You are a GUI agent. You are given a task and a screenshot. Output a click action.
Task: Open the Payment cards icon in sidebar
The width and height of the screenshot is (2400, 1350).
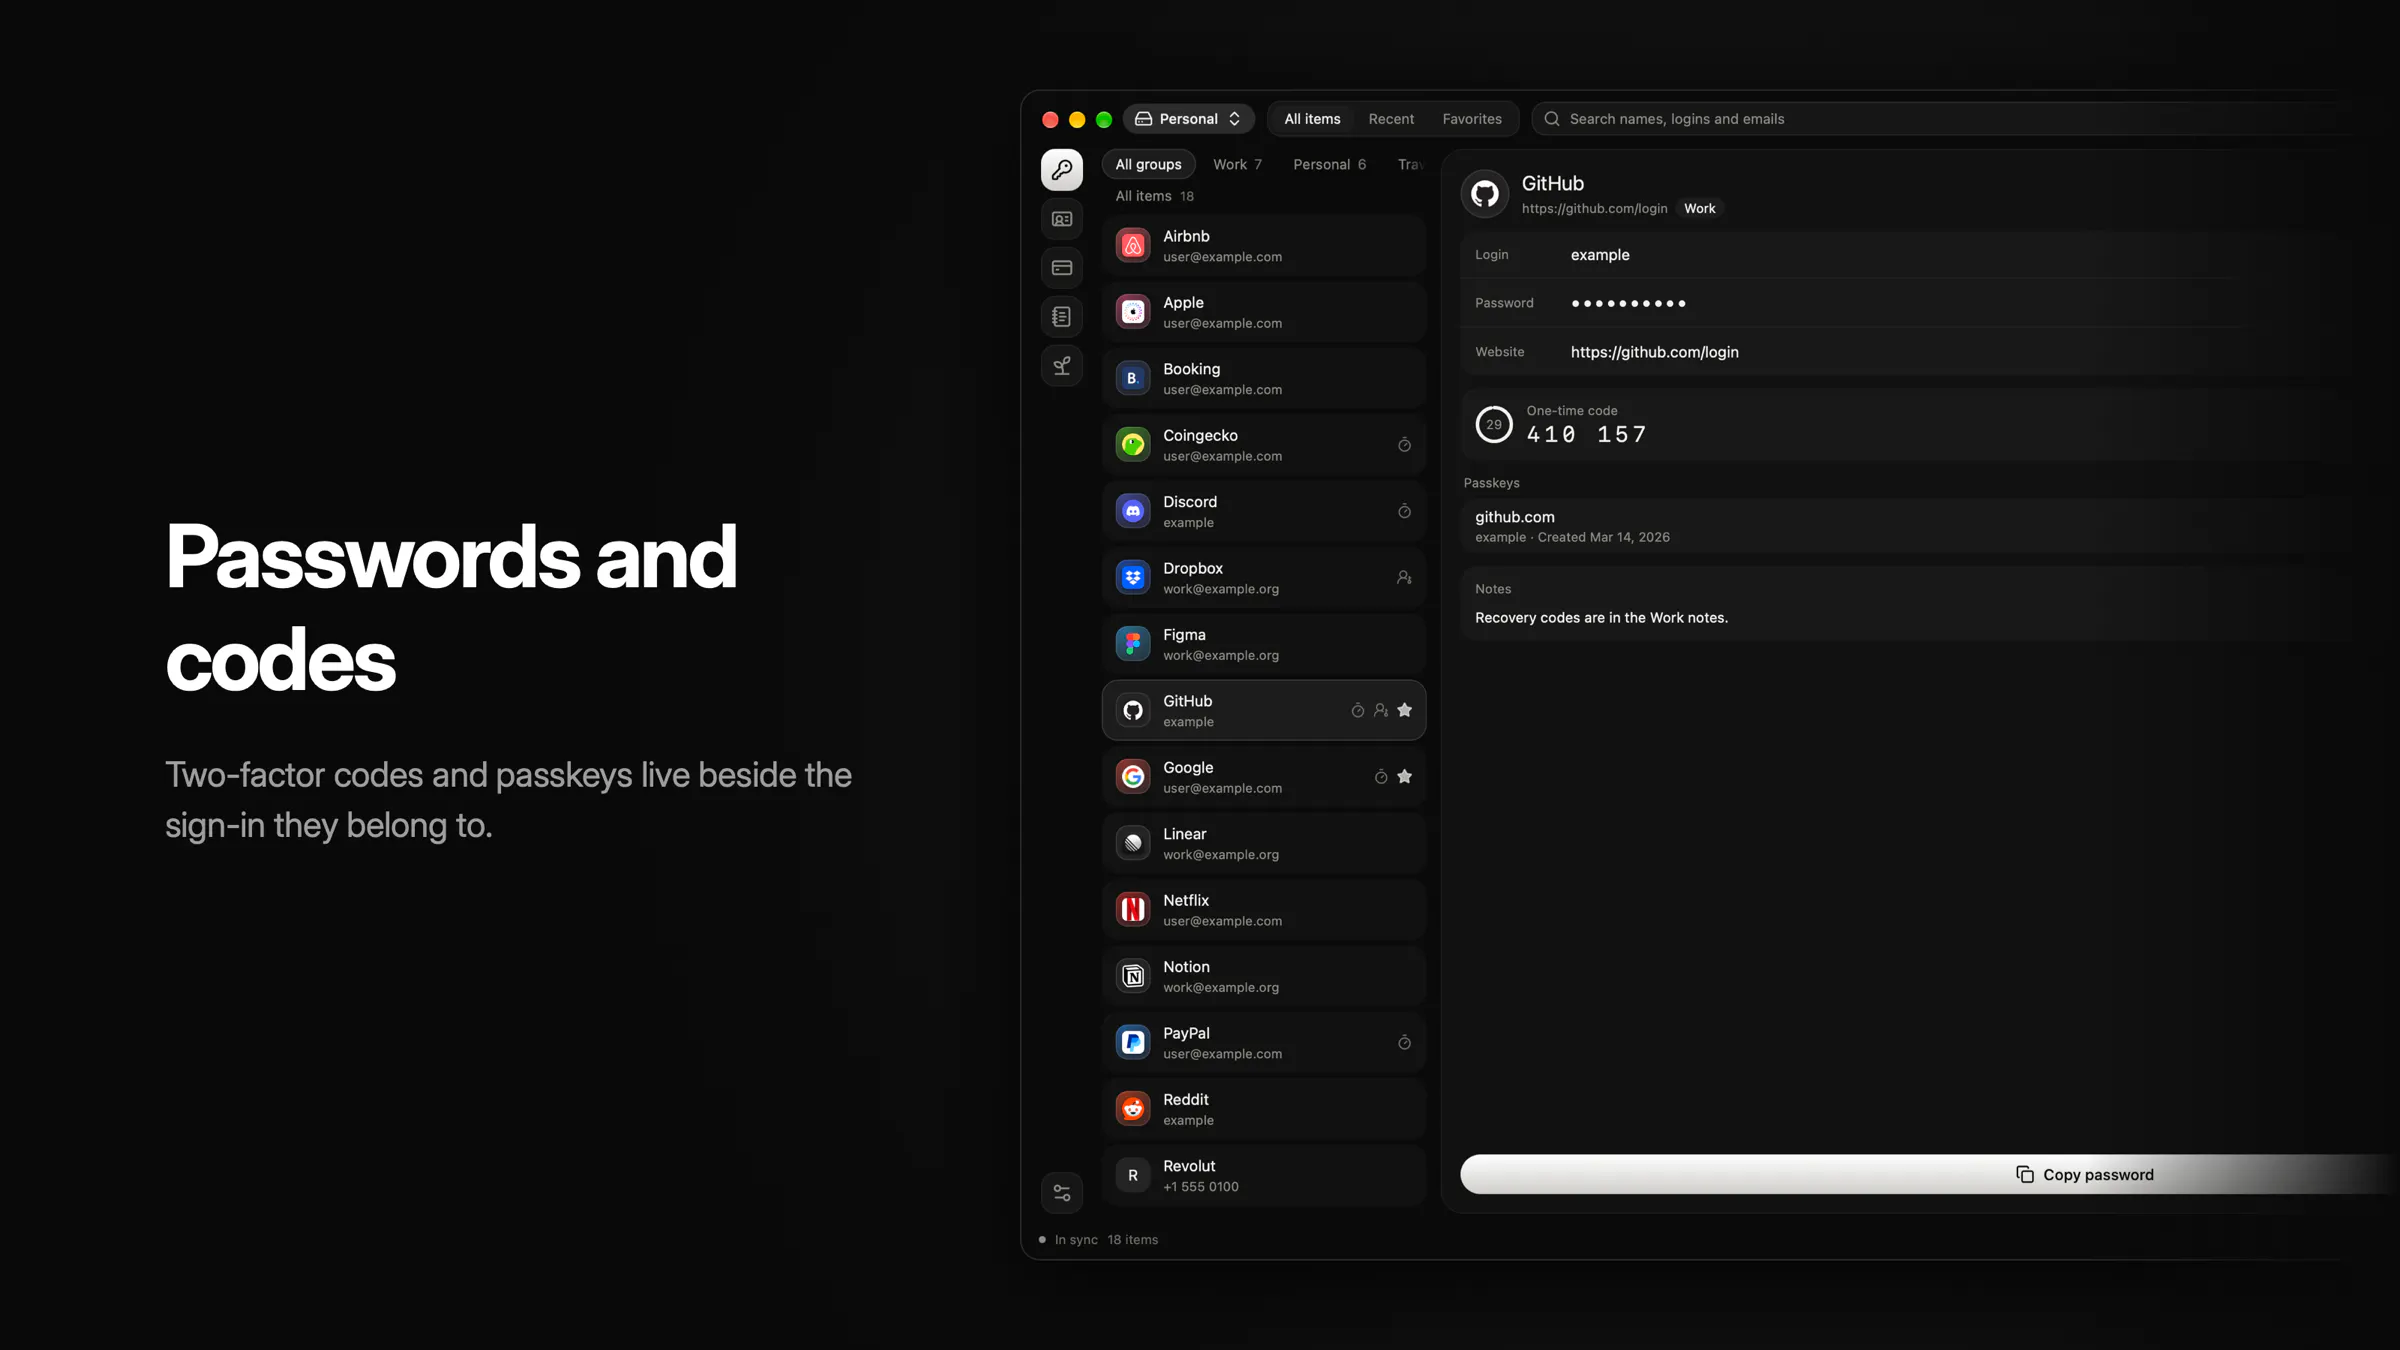pos(1062,268)
